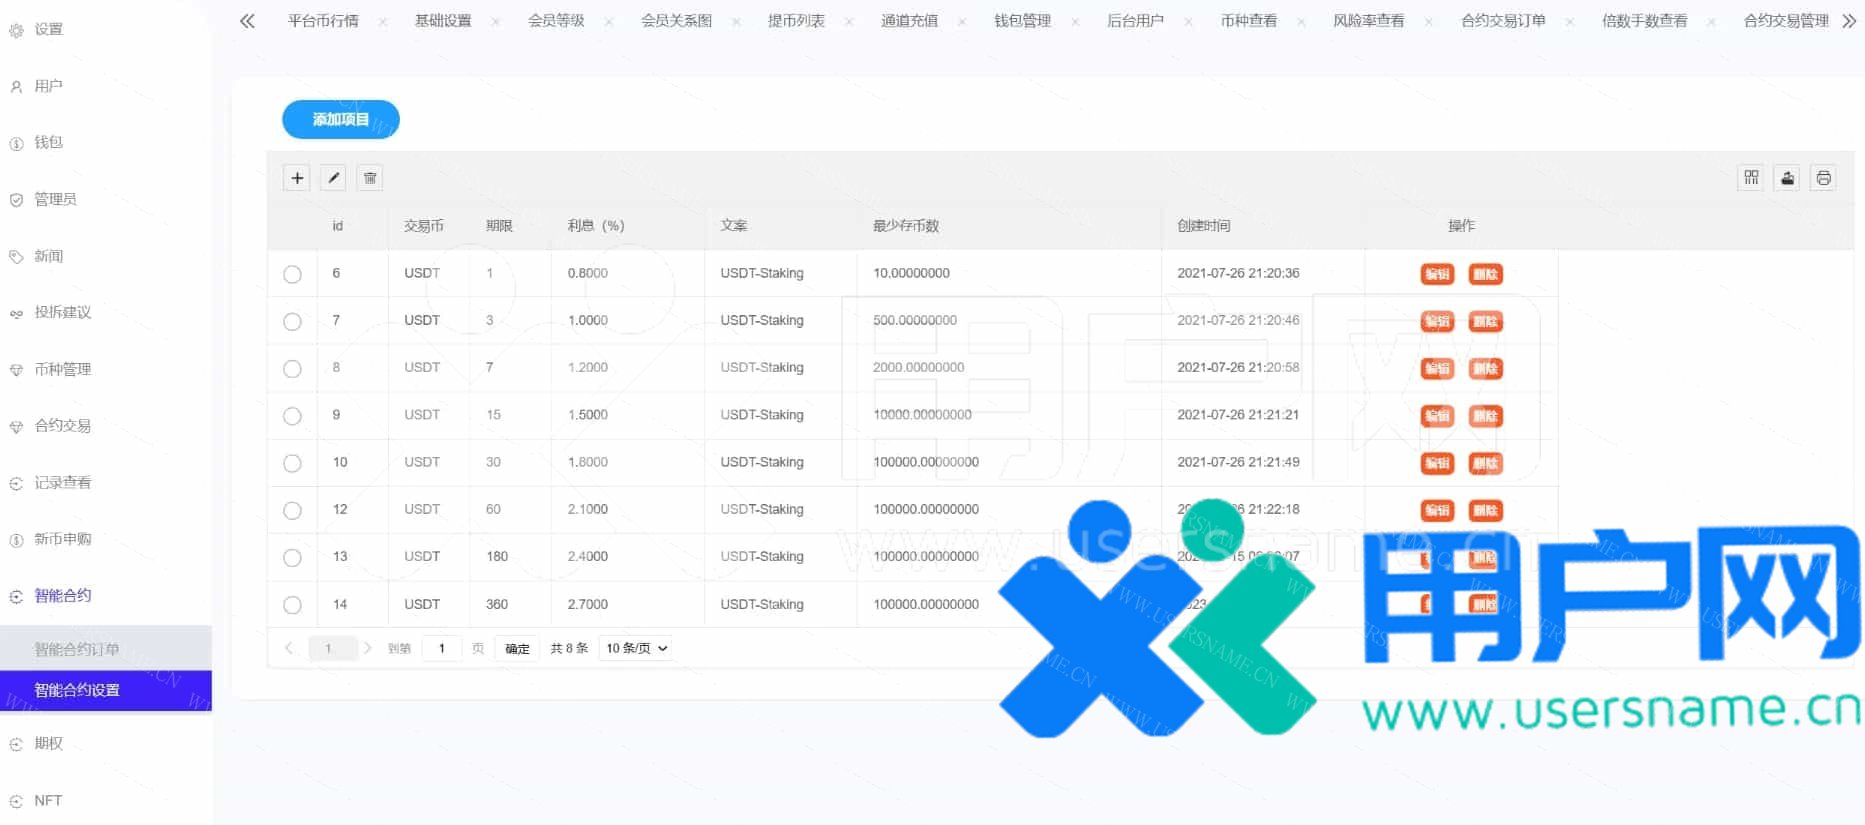The height and width of the screenshot is (825, 1865).
Task: Select the radio button for row id 6
Action: click(x=292, y=274)
